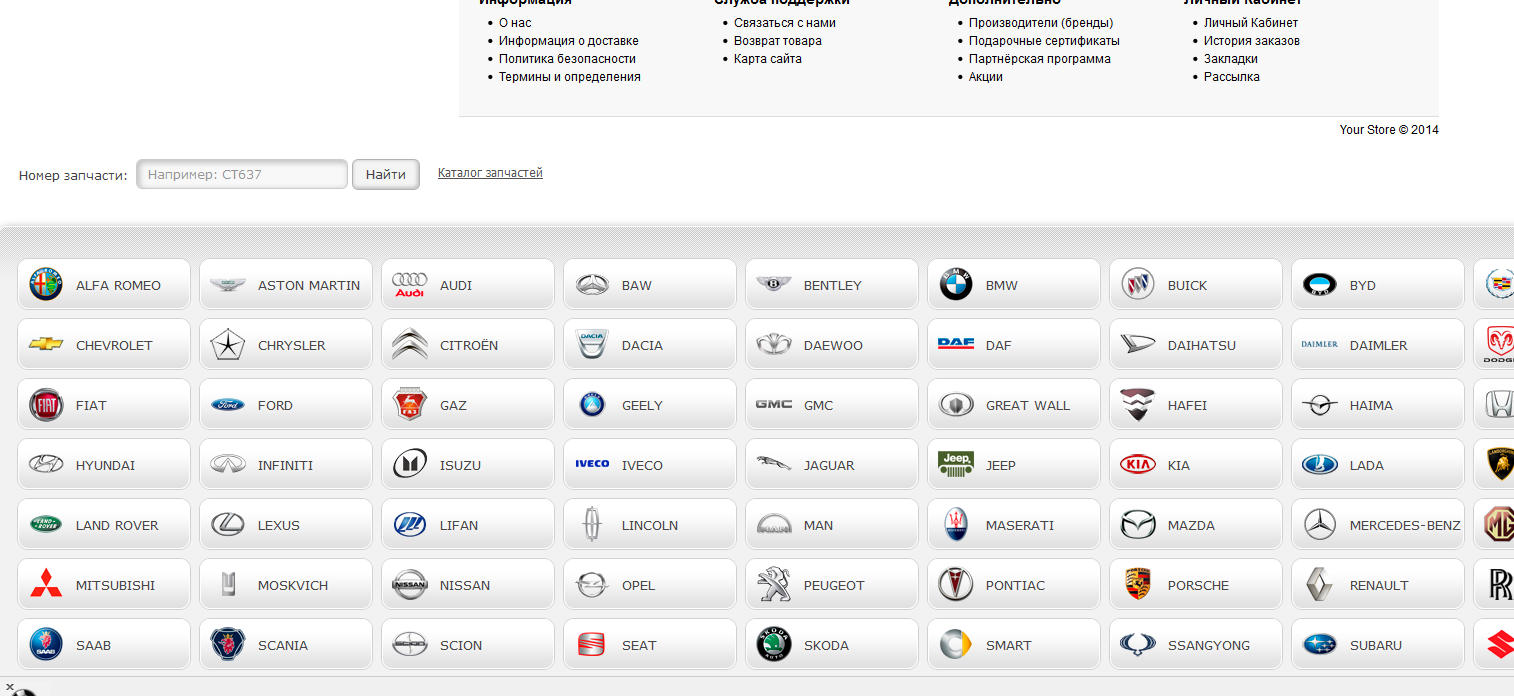Open Карта сайта link

pyautogui.click(x=768, y=59)
